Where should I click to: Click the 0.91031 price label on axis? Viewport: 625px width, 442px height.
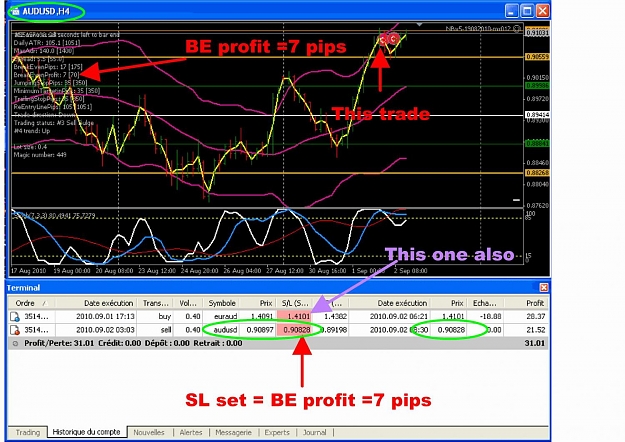point(537,32)
